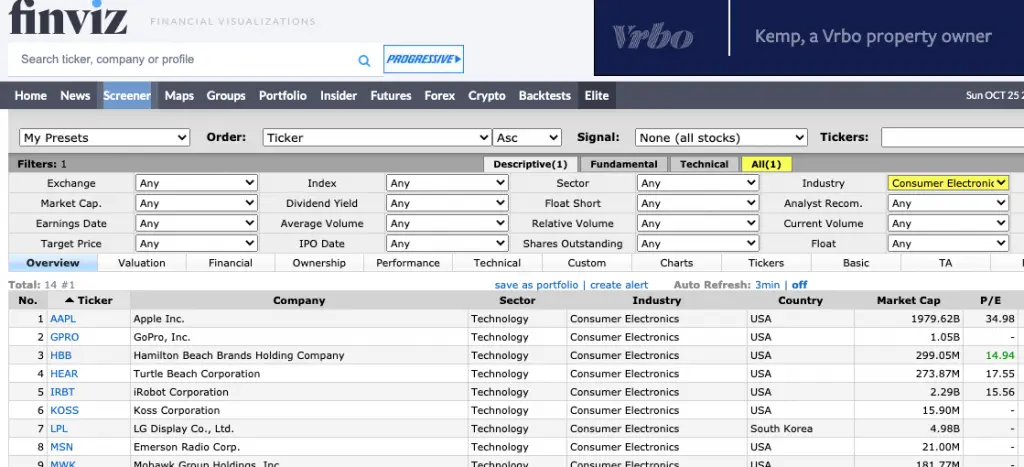This screenshot has width=1024, height=467.
Task: Open the Float filter dropdown
Action: tap(948, 244)
